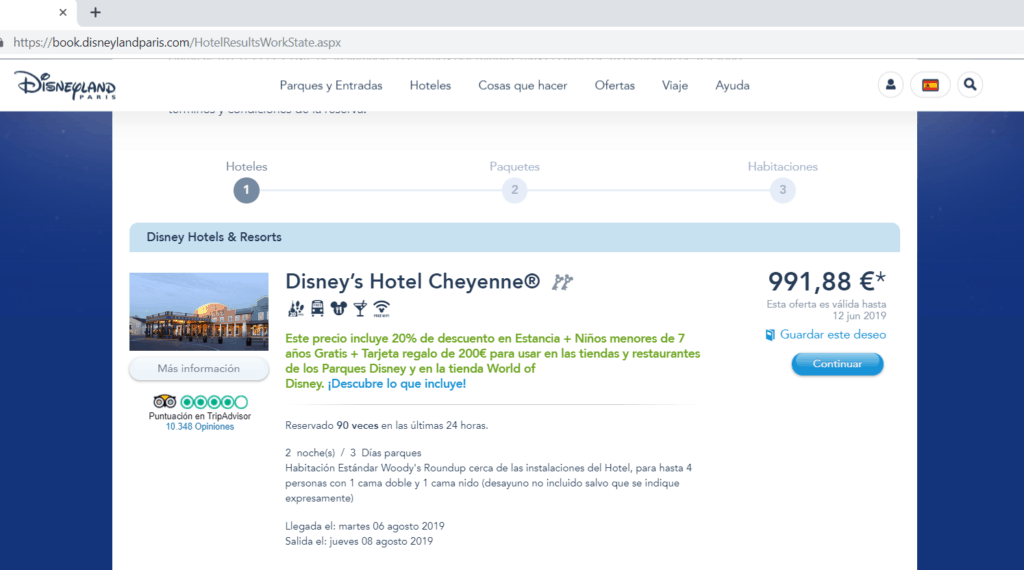The image size is (1024, 570).
Task: Open a new browser tab
Action: [95, 12]
